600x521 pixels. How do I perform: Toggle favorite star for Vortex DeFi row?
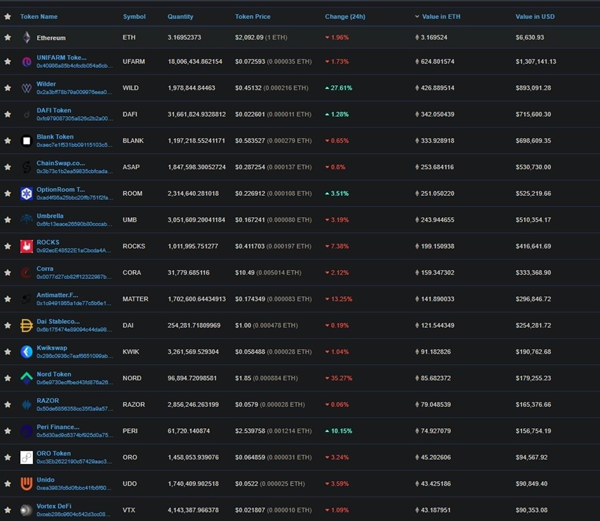pyautogui.click(x=8, y=510)
